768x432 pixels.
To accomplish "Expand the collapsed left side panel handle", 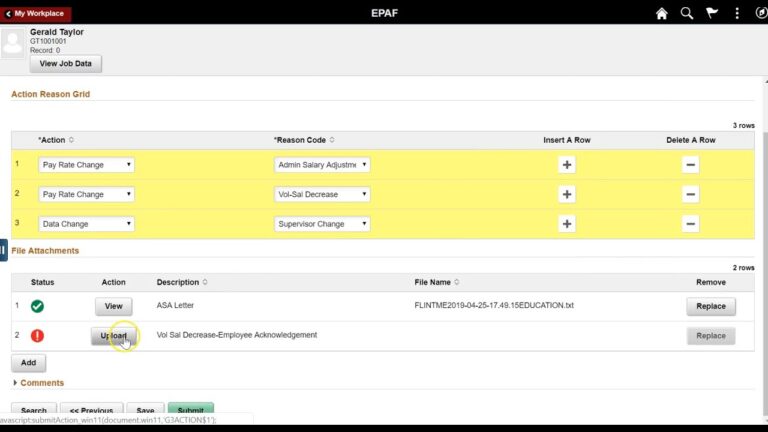I will coord(4,250).
